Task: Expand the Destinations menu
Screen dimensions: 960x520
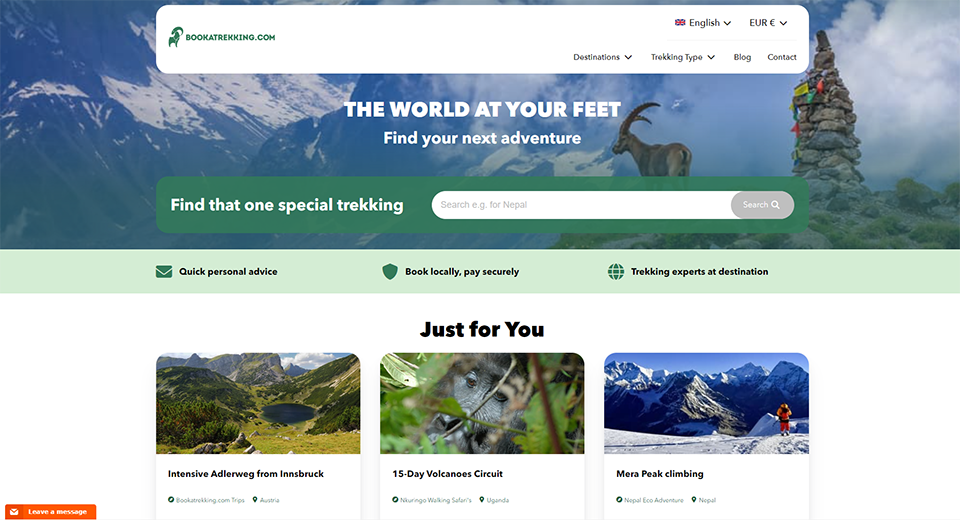Action: coord(602,57)
